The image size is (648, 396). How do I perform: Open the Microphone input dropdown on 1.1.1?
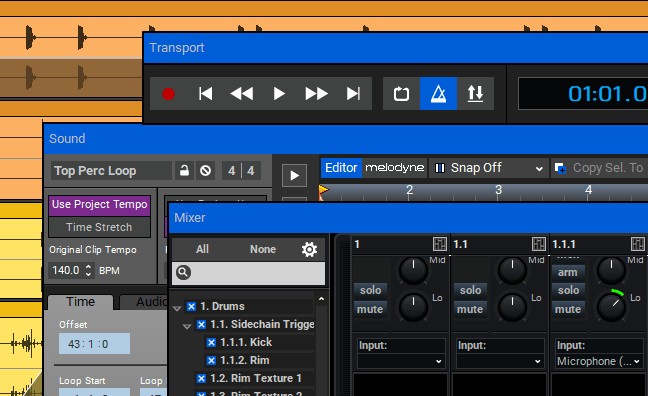(x=599, y=361)
